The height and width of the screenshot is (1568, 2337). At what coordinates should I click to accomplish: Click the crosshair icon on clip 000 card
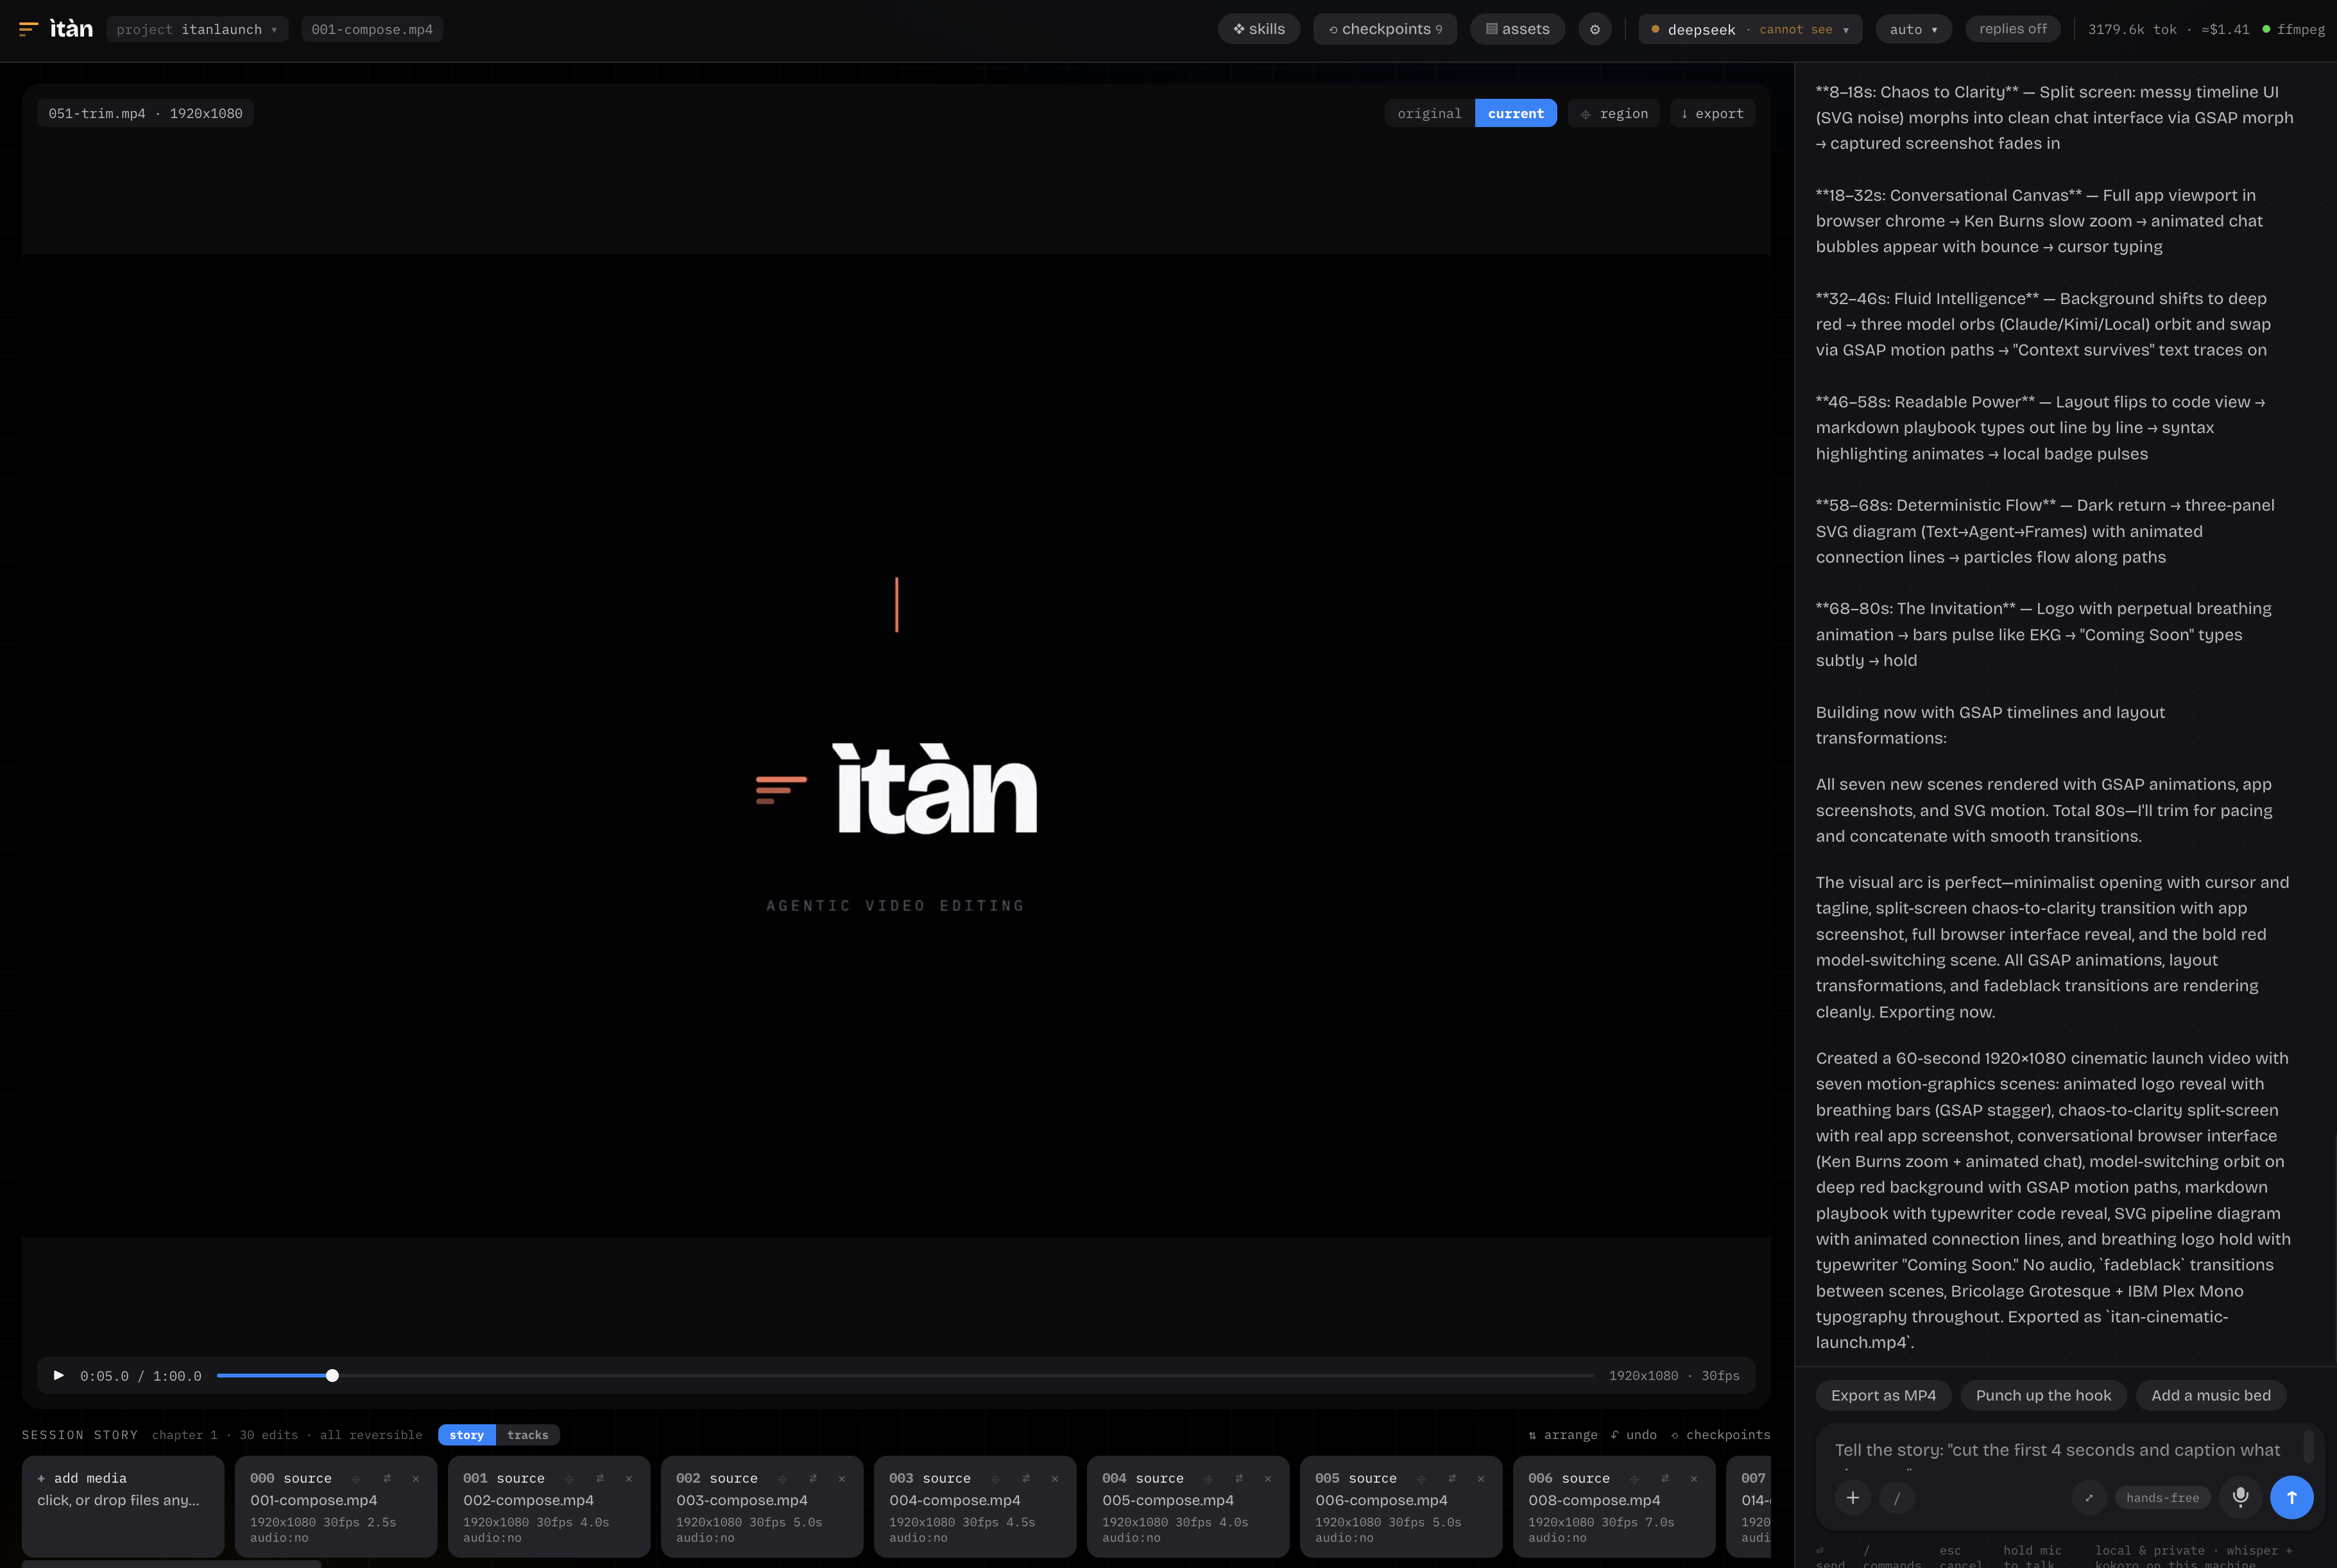pos(357,1479)
